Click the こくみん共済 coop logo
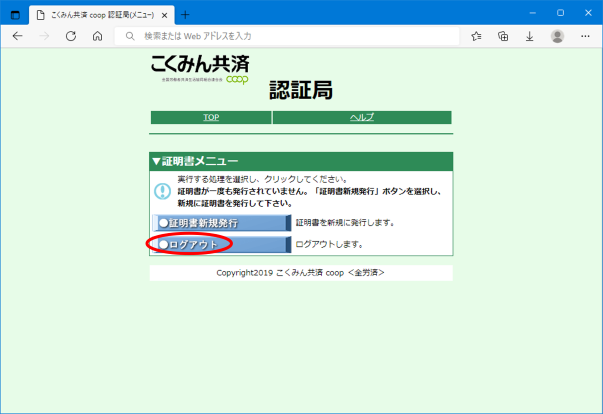 tap(200, 69)
